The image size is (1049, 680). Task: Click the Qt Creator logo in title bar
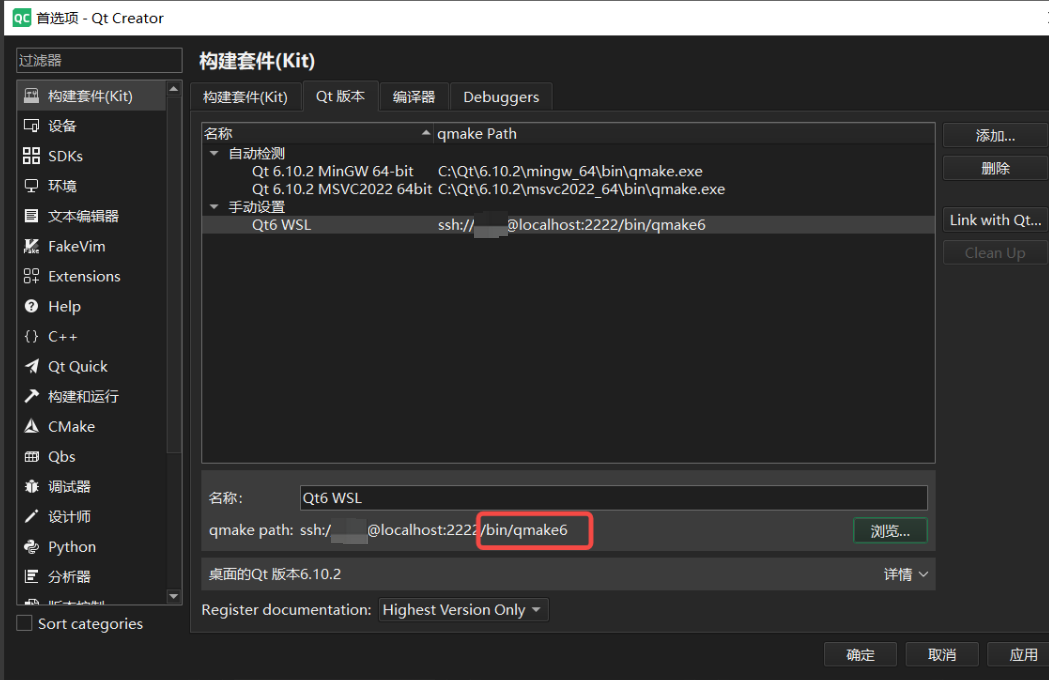pyautogui.click(x=21, y=18)
